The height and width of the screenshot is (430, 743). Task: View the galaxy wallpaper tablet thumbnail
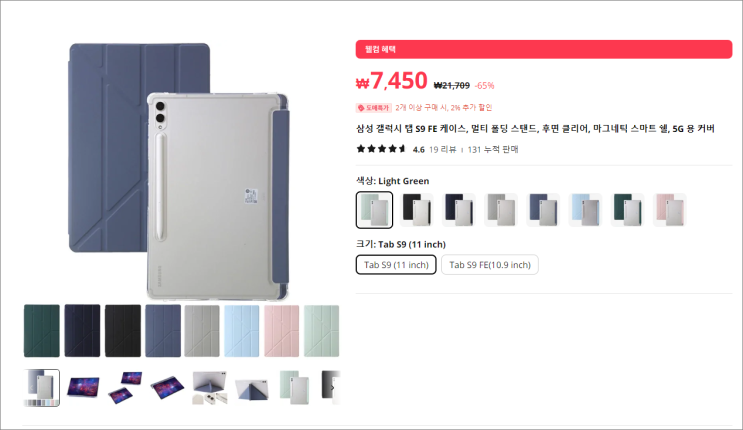tap(83, 388)
